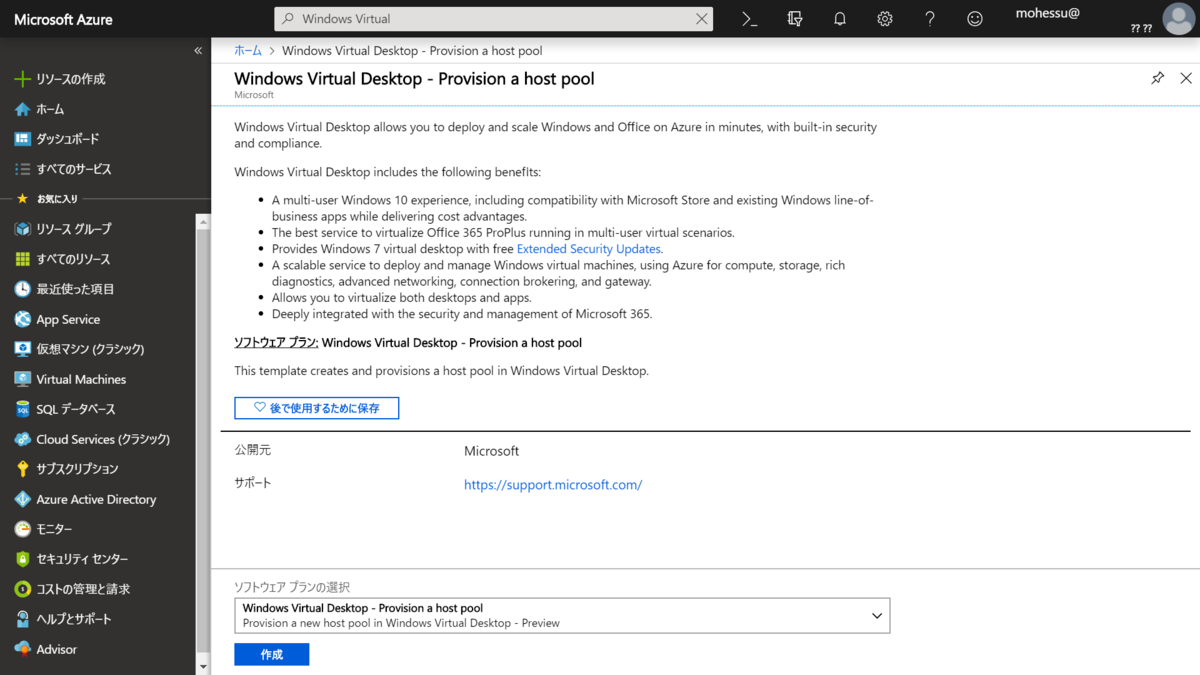Open the directory and subscription filter icon
1200x675 pixels.
[795, 18]
